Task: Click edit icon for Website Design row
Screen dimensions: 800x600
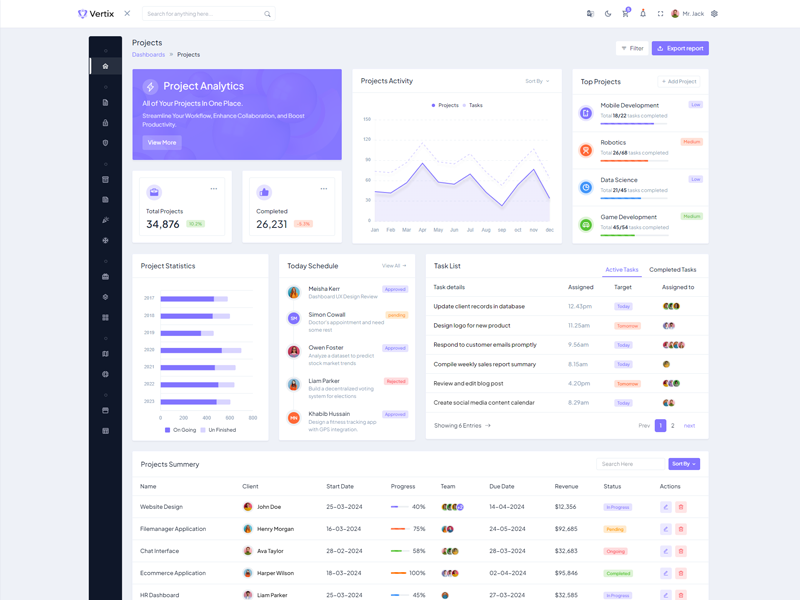Action: [666, 507]
